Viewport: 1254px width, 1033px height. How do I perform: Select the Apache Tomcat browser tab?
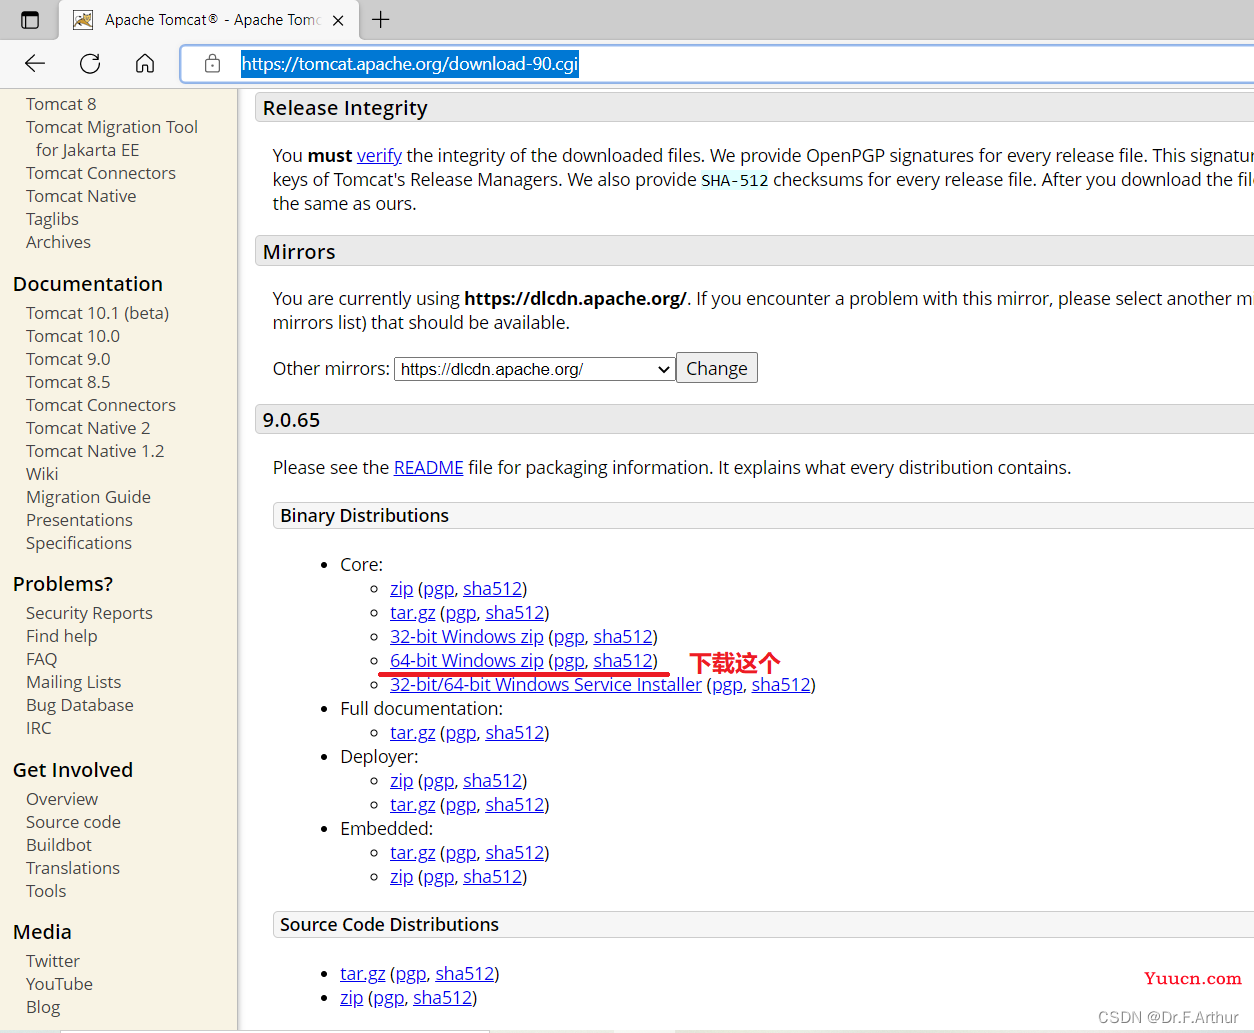tap(209, 20)
